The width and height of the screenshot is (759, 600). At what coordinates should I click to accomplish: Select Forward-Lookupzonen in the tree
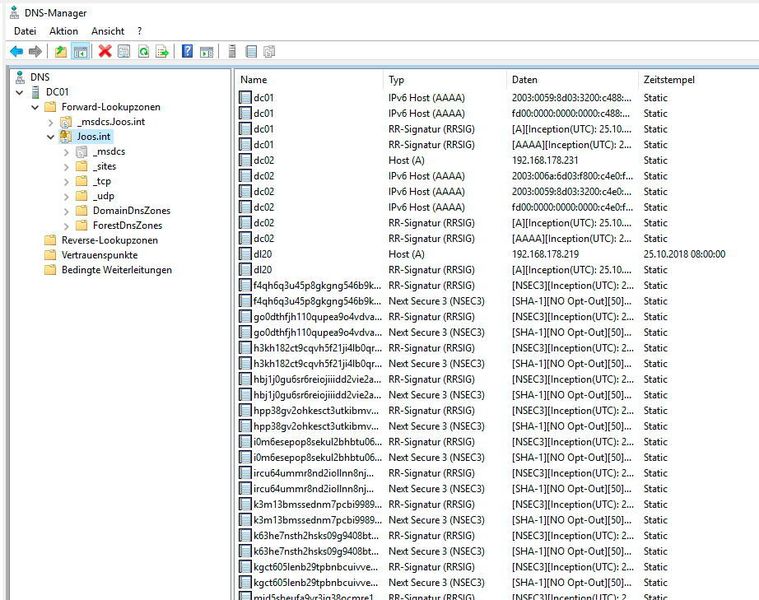click(x=111, y=107)
